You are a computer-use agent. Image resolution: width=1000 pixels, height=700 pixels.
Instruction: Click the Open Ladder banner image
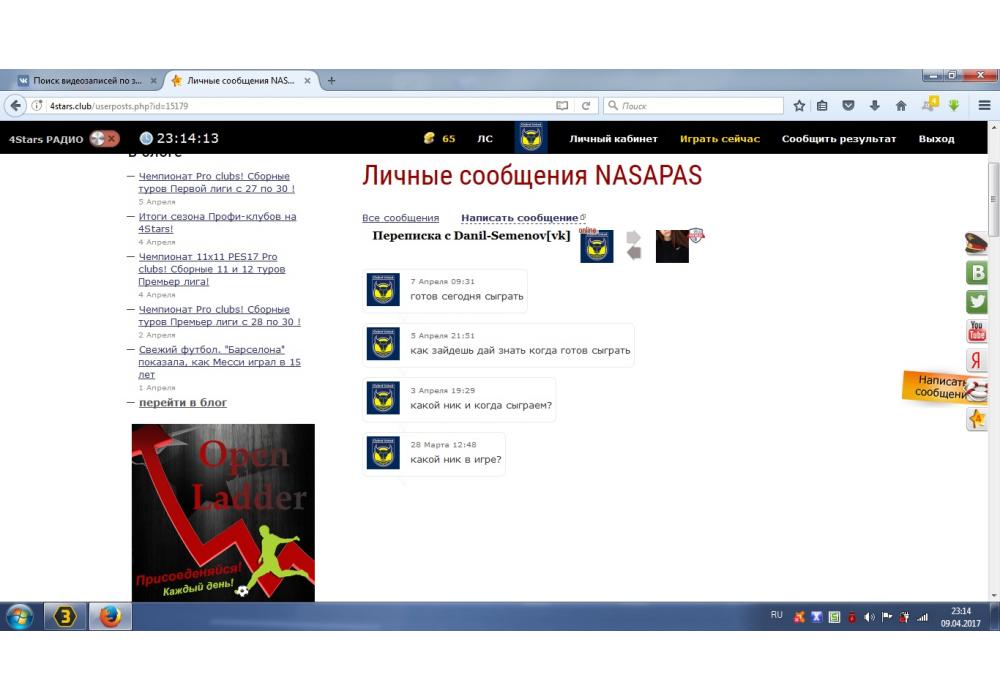[x=223, y=512]
